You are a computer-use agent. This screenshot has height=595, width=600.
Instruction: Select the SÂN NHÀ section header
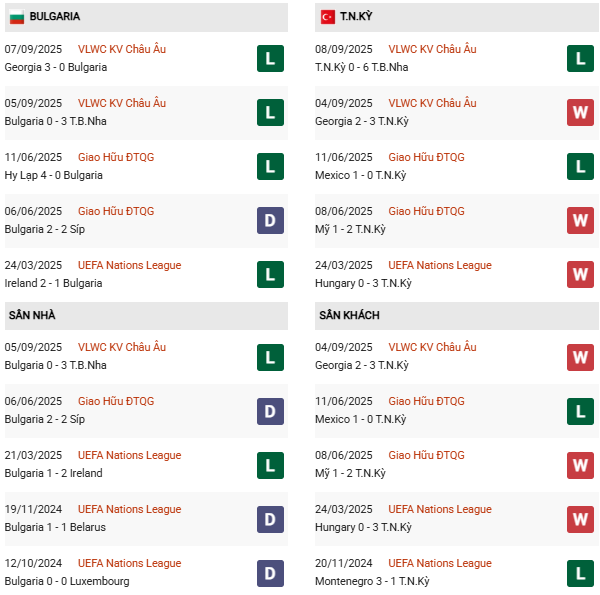32,315
